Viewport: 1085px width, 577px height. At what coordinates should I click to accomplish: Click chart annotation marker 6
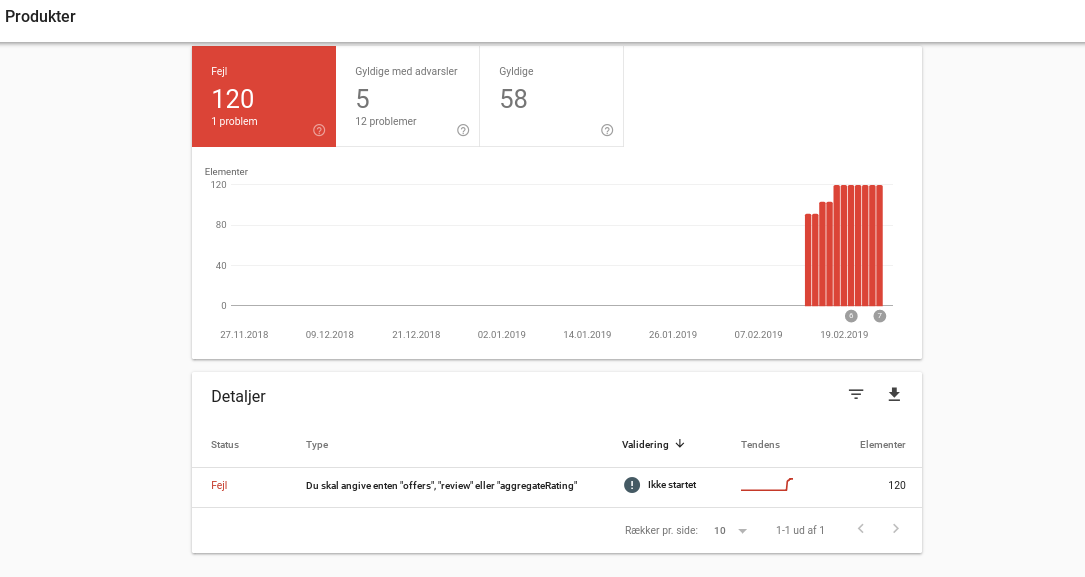coord(851,316)
